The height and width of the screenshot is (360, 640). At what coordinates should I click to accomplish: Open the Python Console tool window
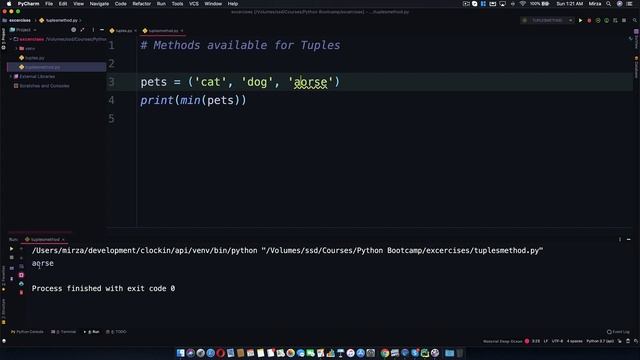[x=27, y=332]
